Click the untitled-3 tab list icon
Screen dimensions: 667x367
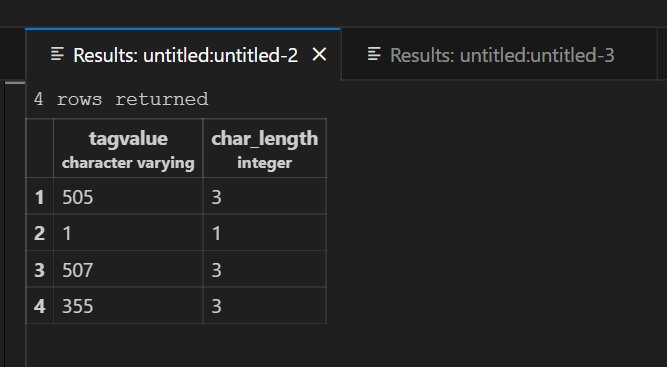[374, 54]
